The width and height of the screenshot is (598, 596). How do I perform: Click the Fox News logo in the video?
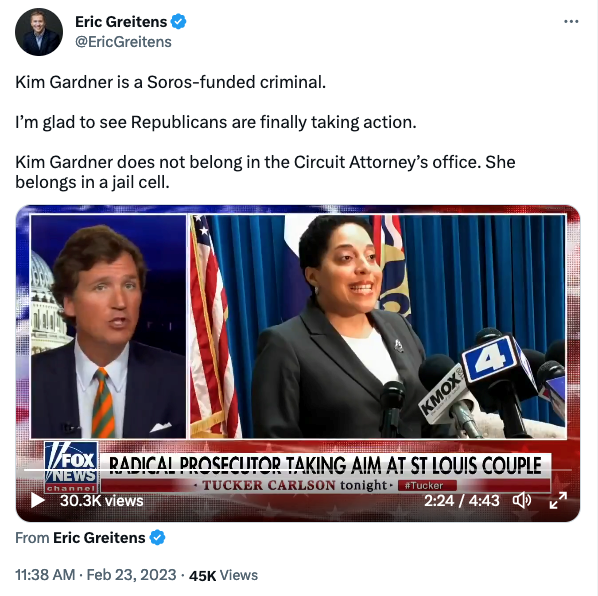[71, 467]
